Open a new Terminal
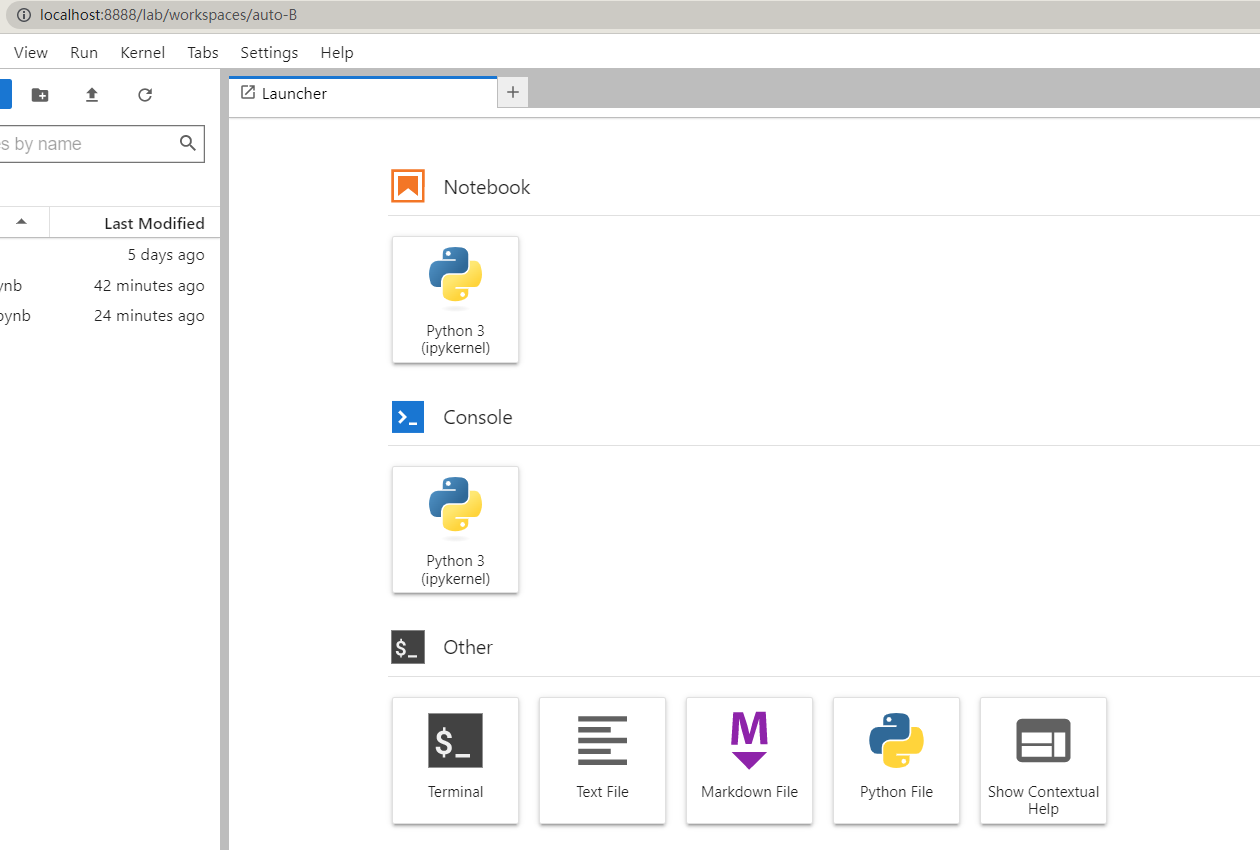The width and height of the screenshot is (1260, 850). [455, 760]
